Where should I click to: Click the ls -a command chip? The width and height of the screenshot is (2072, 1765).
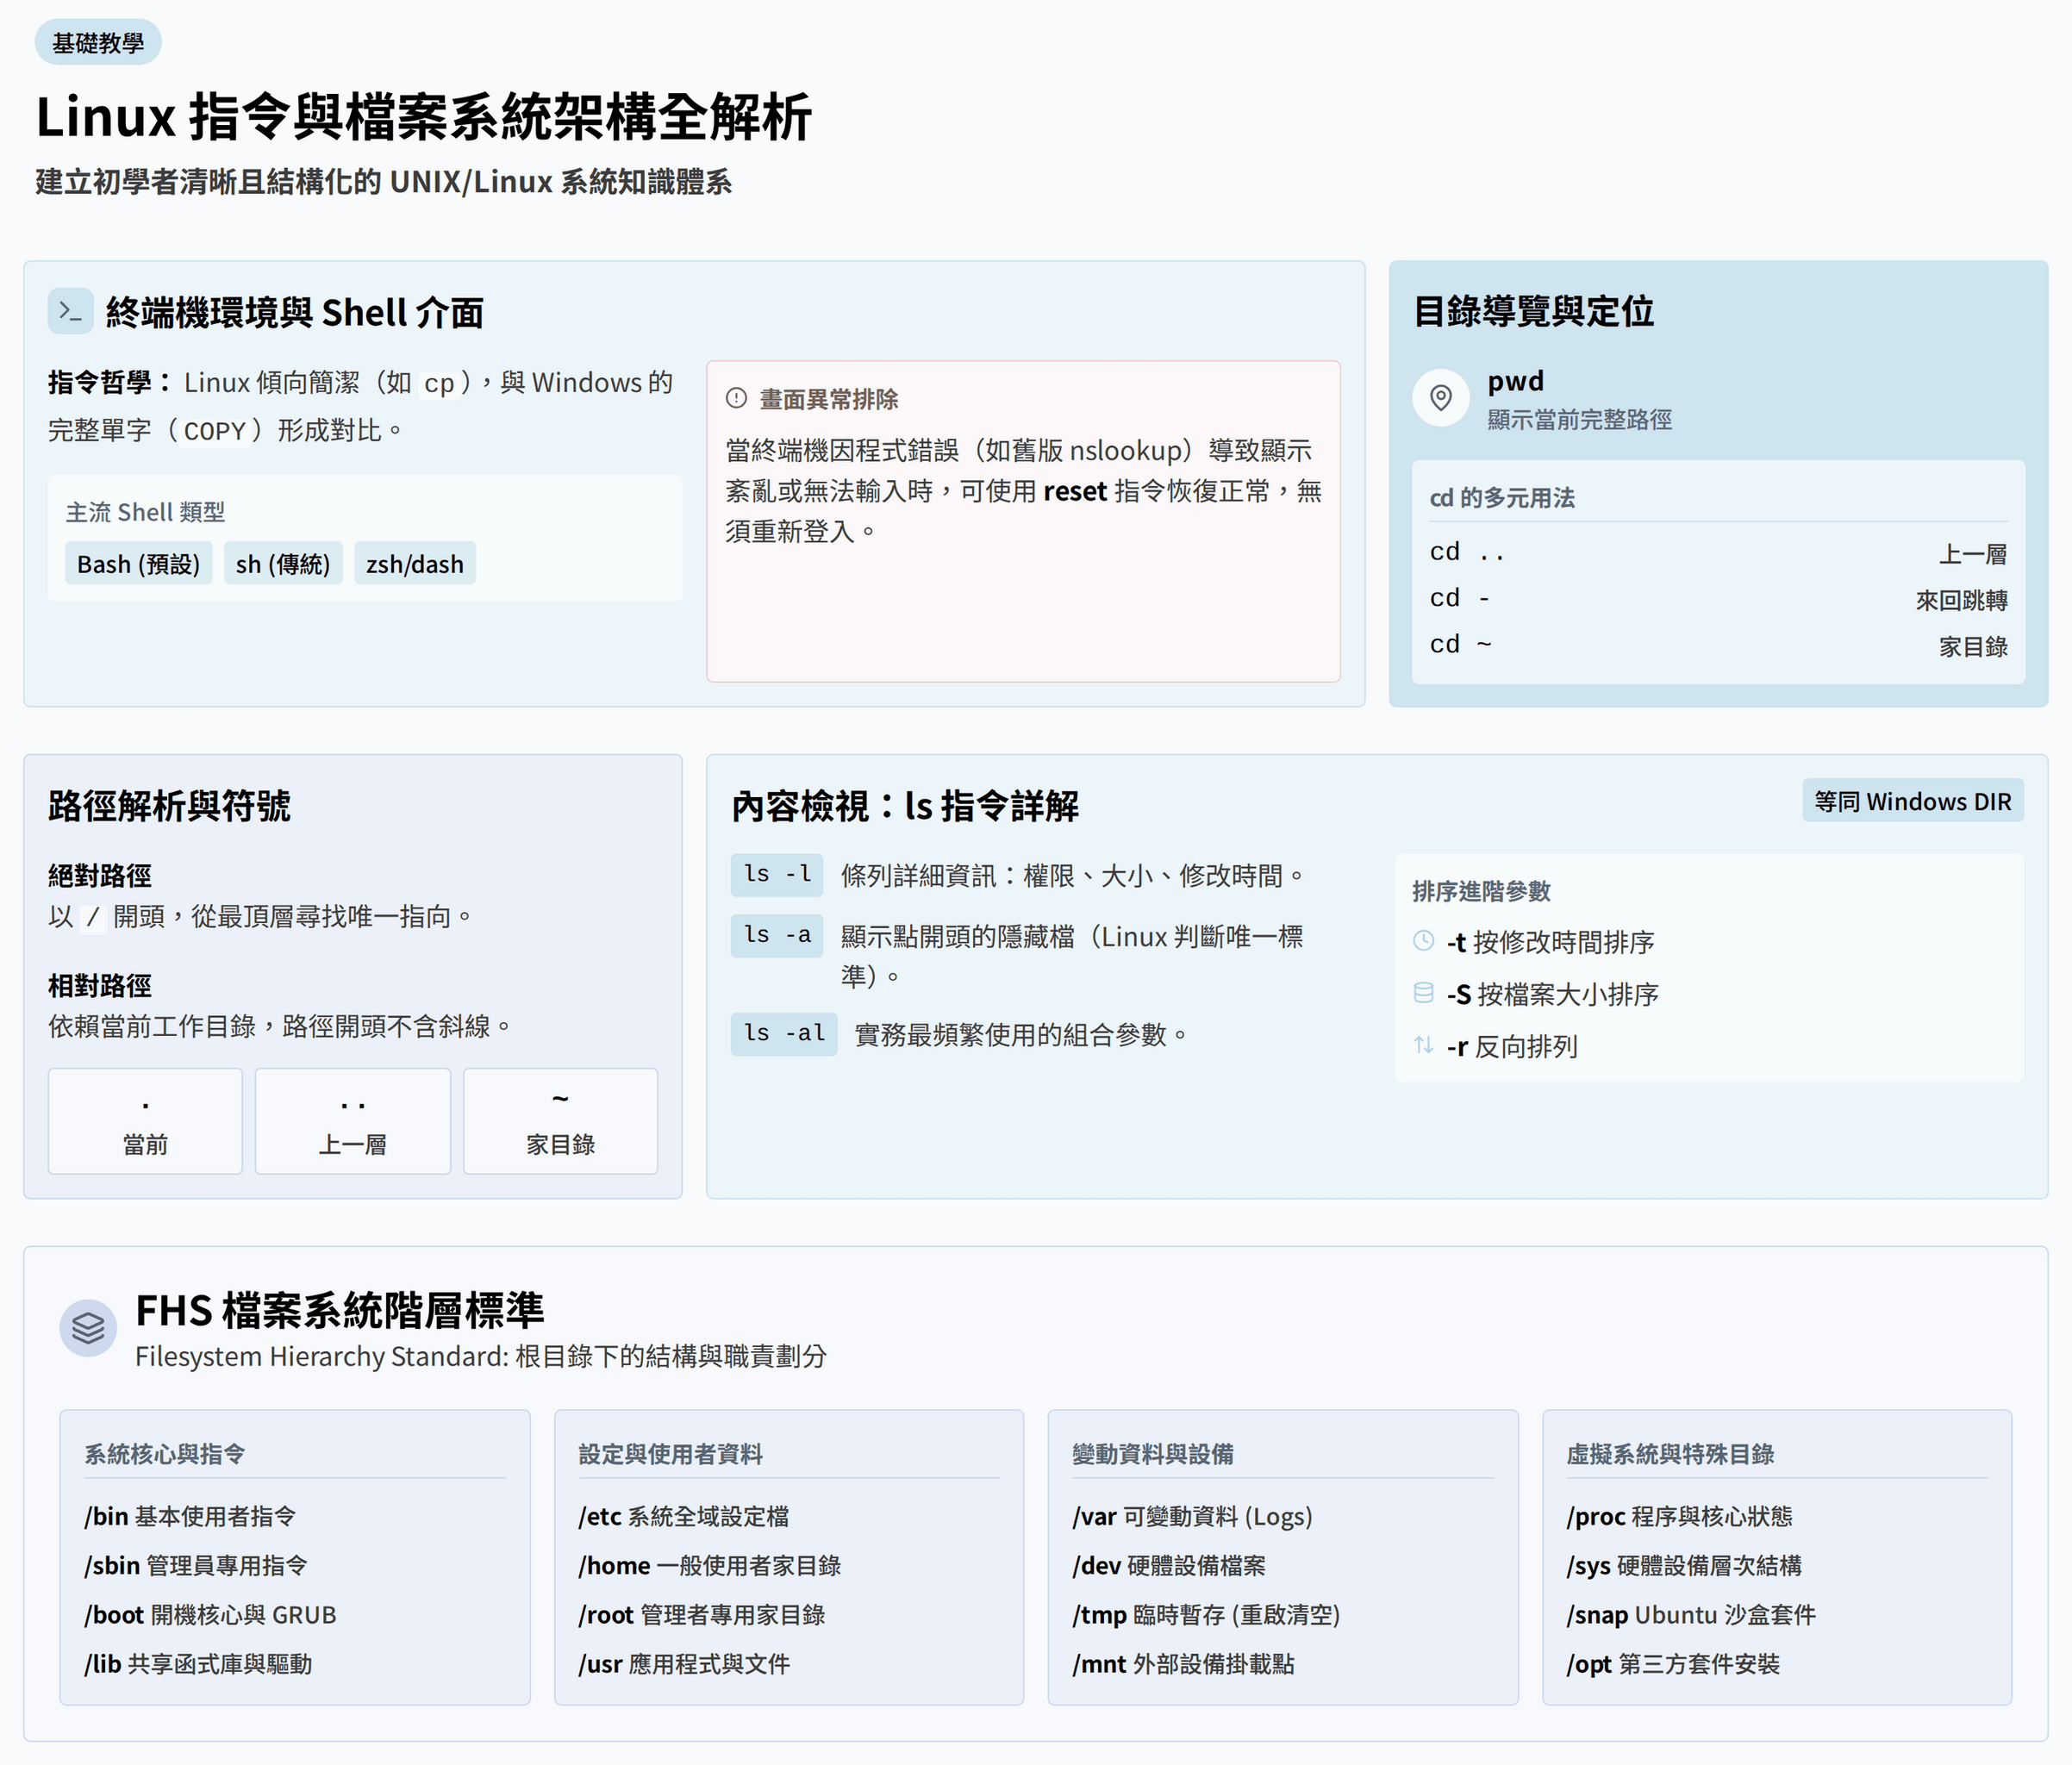coord(777,935)
